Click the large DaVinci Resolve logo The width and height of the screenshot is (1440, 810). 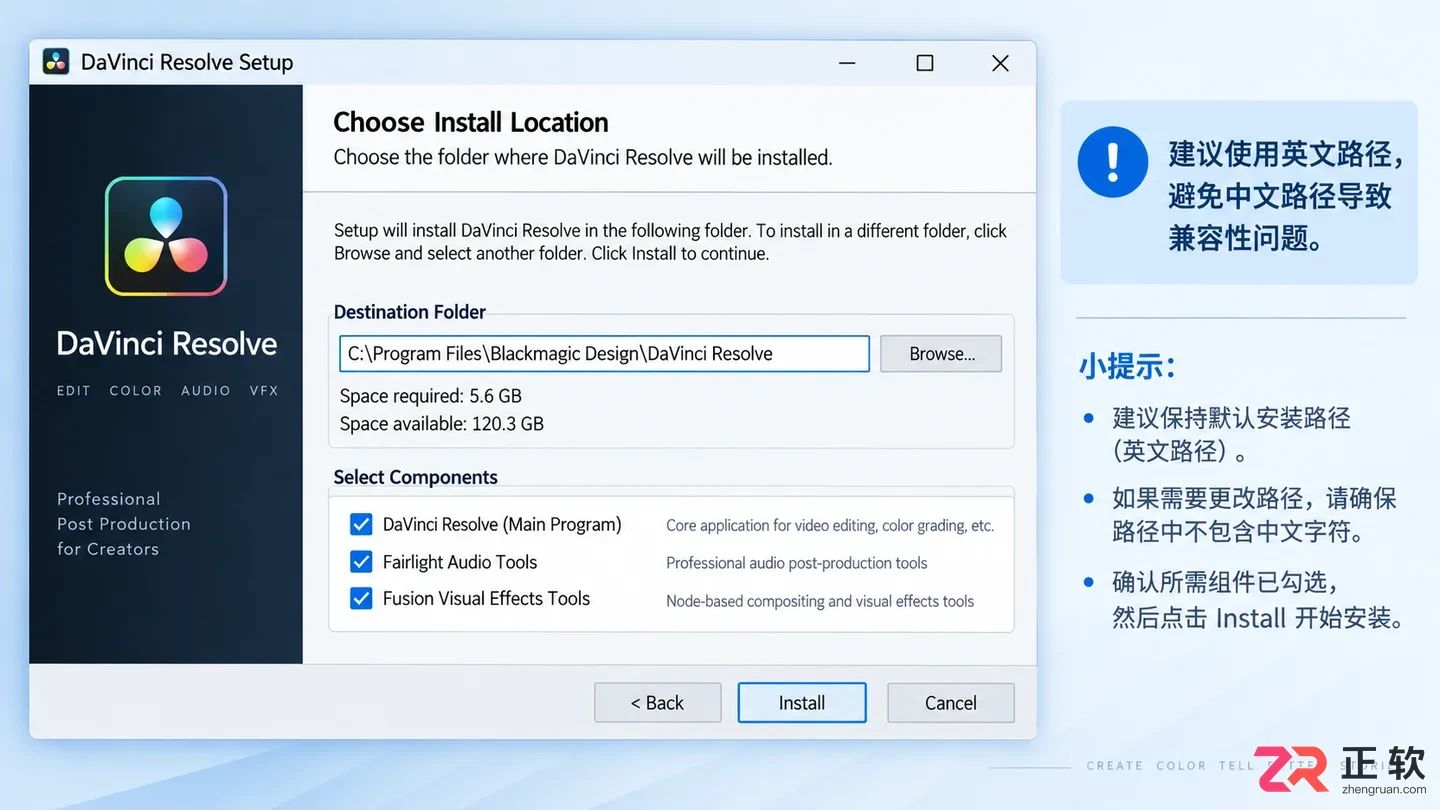166,236
